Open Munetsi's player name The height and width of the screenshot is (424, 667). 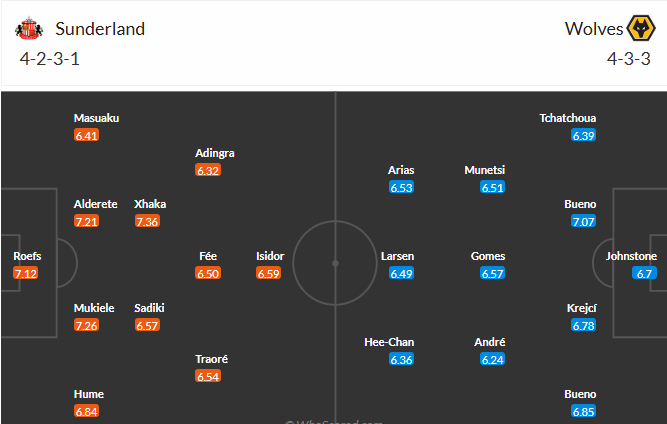[485, 170]
